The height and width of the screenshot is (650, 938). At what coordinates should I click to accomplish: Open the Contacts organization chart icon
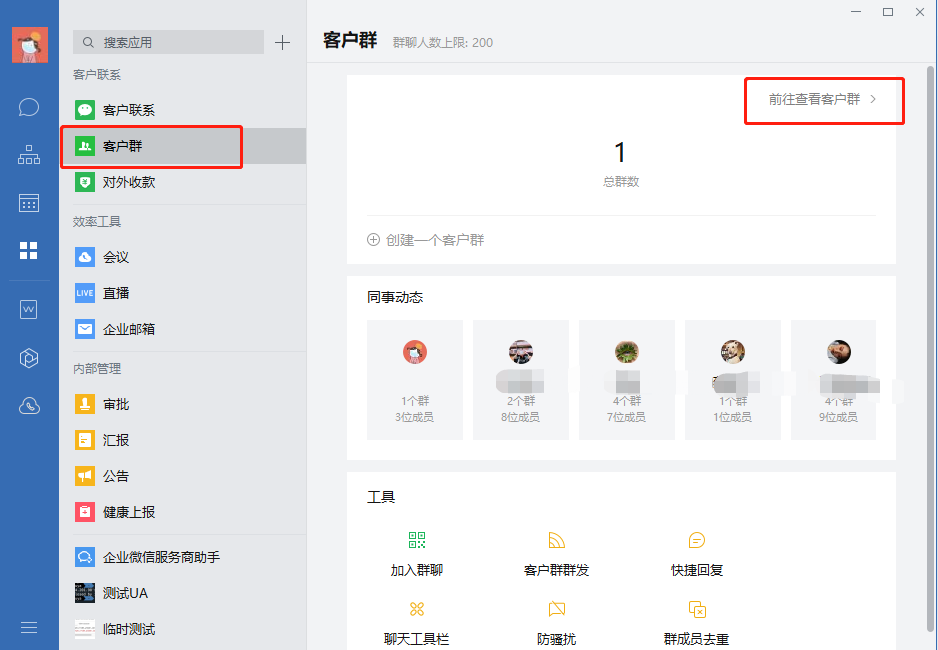[29, 155]
